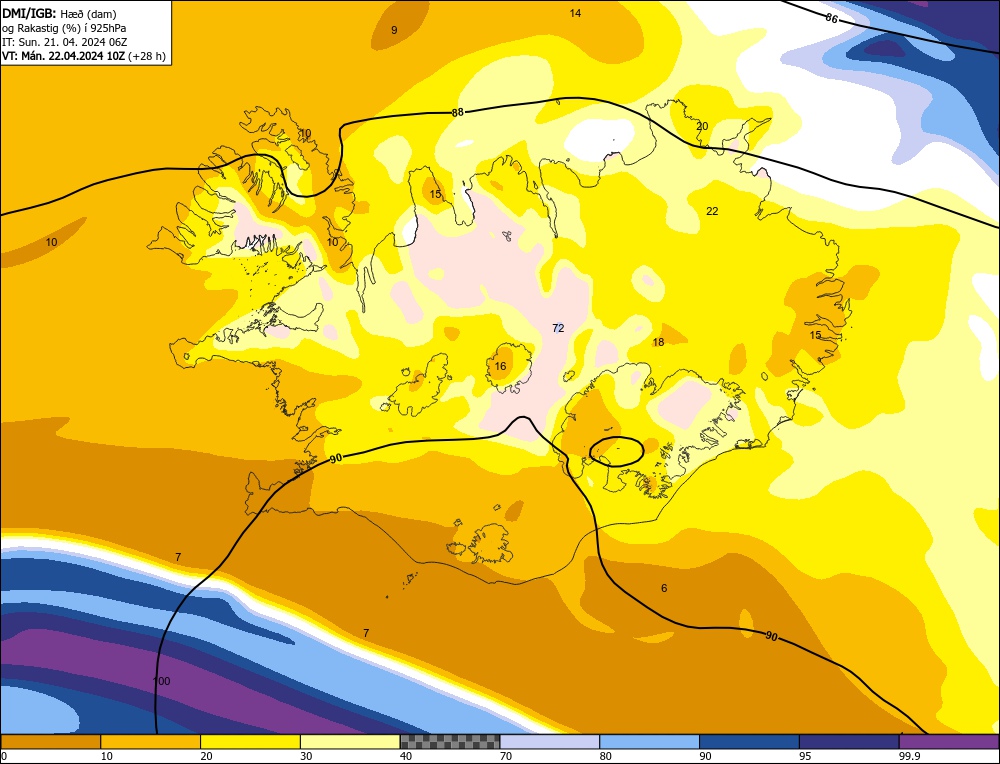1000x764 pixels.
Task: Click the humidity value 9 on the map
Action: click(x=394, y=30)
